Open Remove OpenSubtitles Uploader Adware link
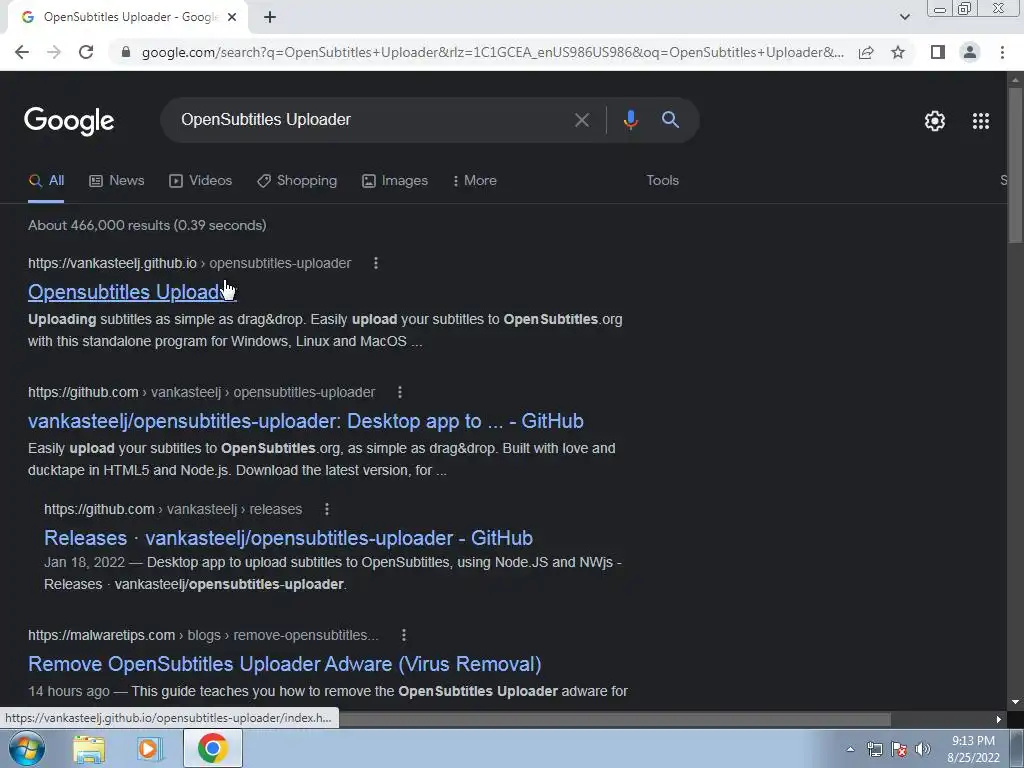1024x768 pixels. click(285, 664)
